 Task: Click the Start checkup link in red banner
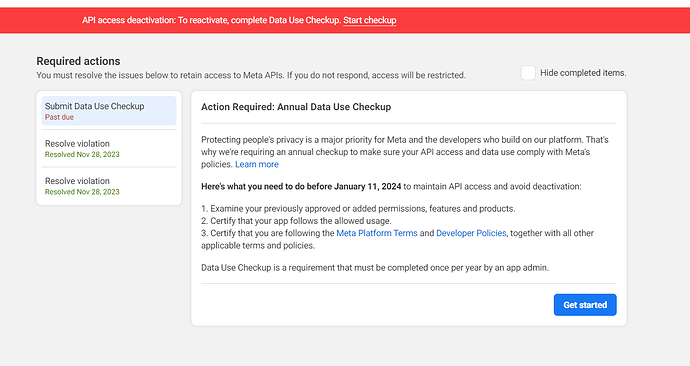[x=370, y=20]
